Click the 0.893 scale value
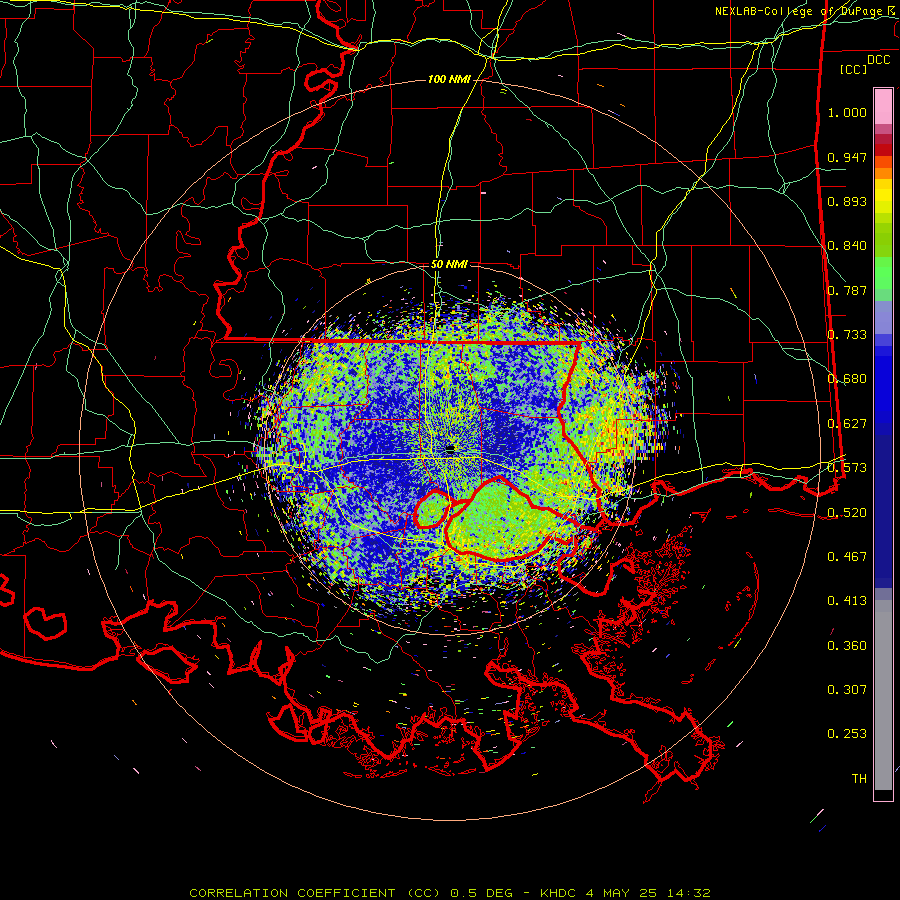900x900 pixels. click(x=847, y=201)
